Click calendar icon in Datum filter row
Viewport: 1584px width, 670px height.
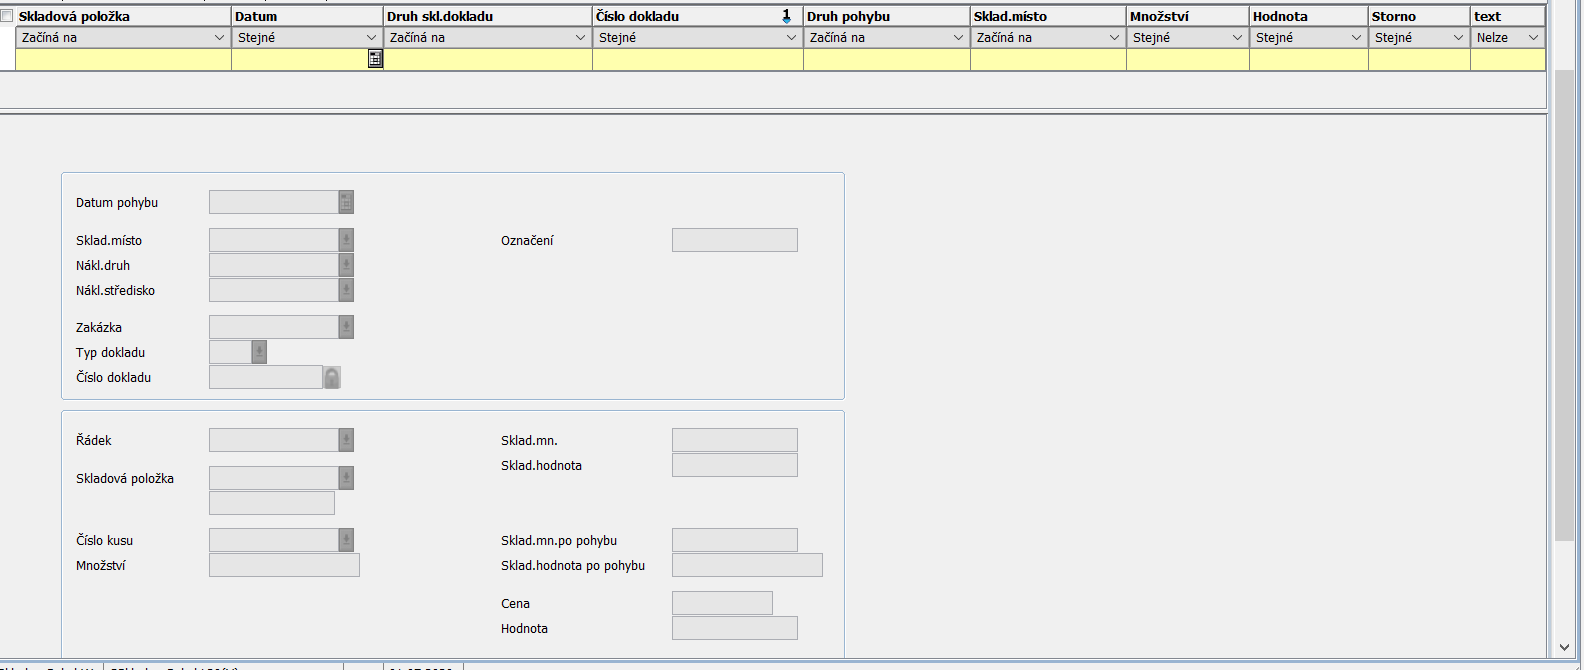pyautogui.click(x=375, y=60)
